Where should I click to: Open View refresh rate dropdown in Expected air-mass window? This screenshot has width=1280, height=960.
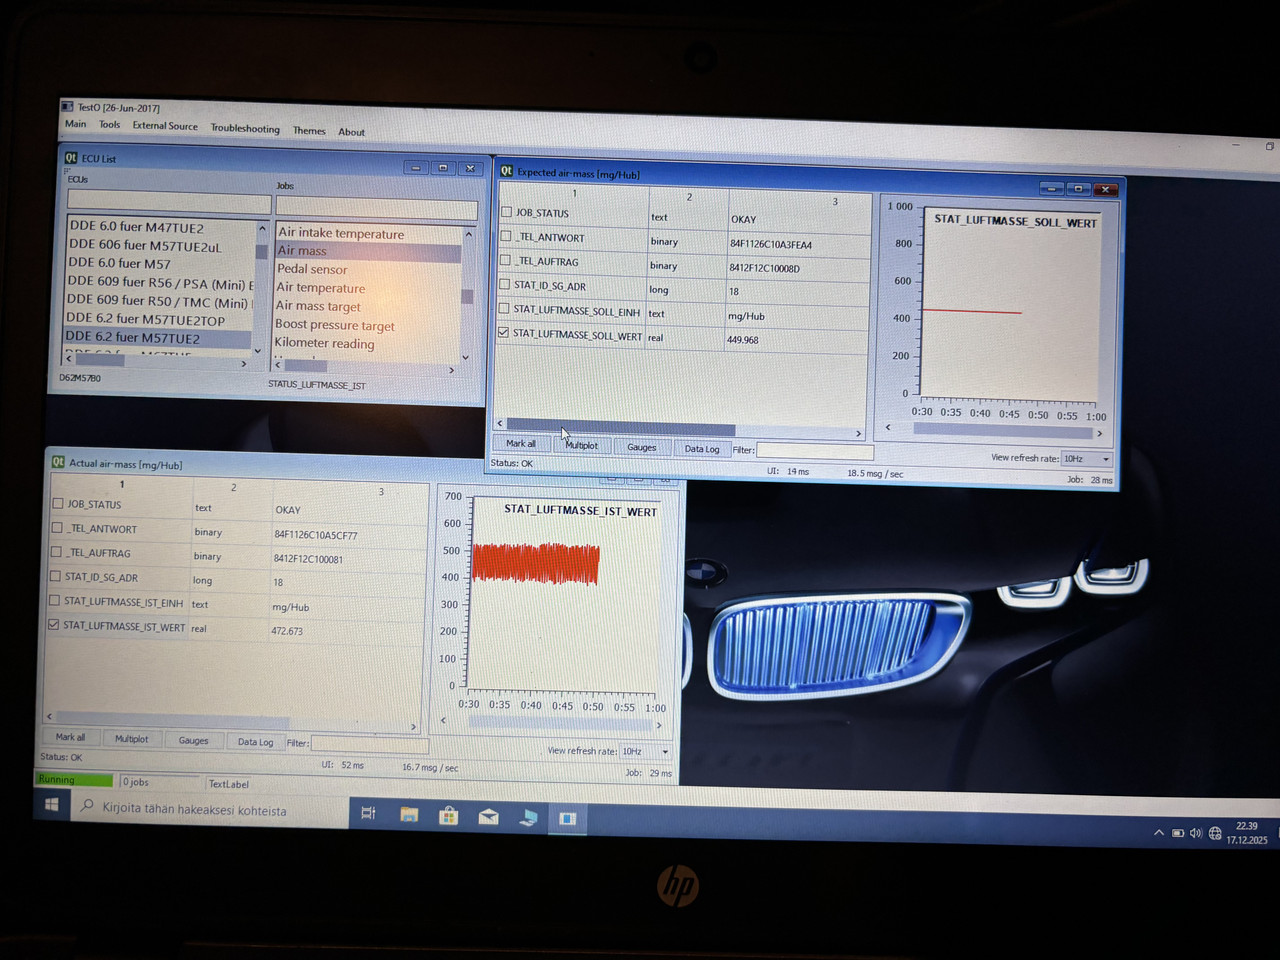[1087, 459]
